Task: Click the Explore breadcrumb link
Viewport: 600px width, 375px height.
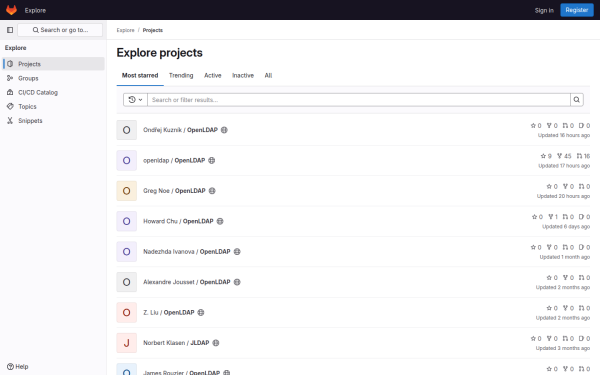Action: click(126, 30)
